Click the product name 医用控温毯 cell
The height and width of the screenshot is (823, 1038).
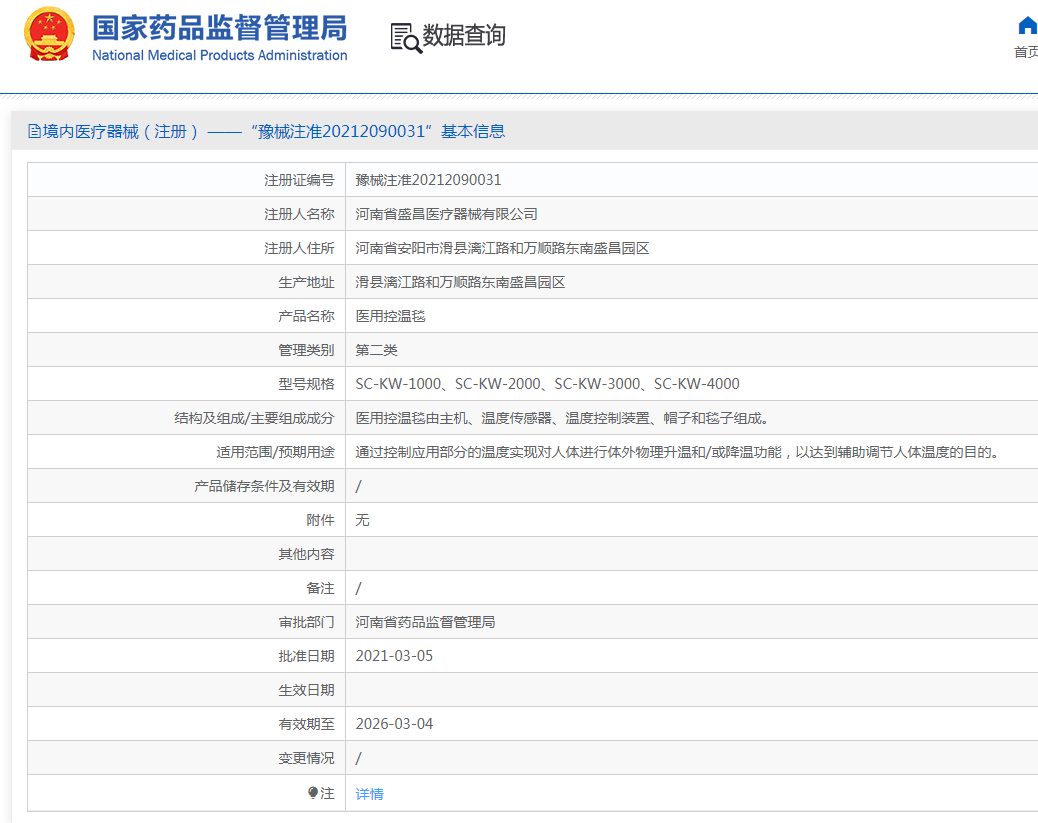(x=391, y=316)
